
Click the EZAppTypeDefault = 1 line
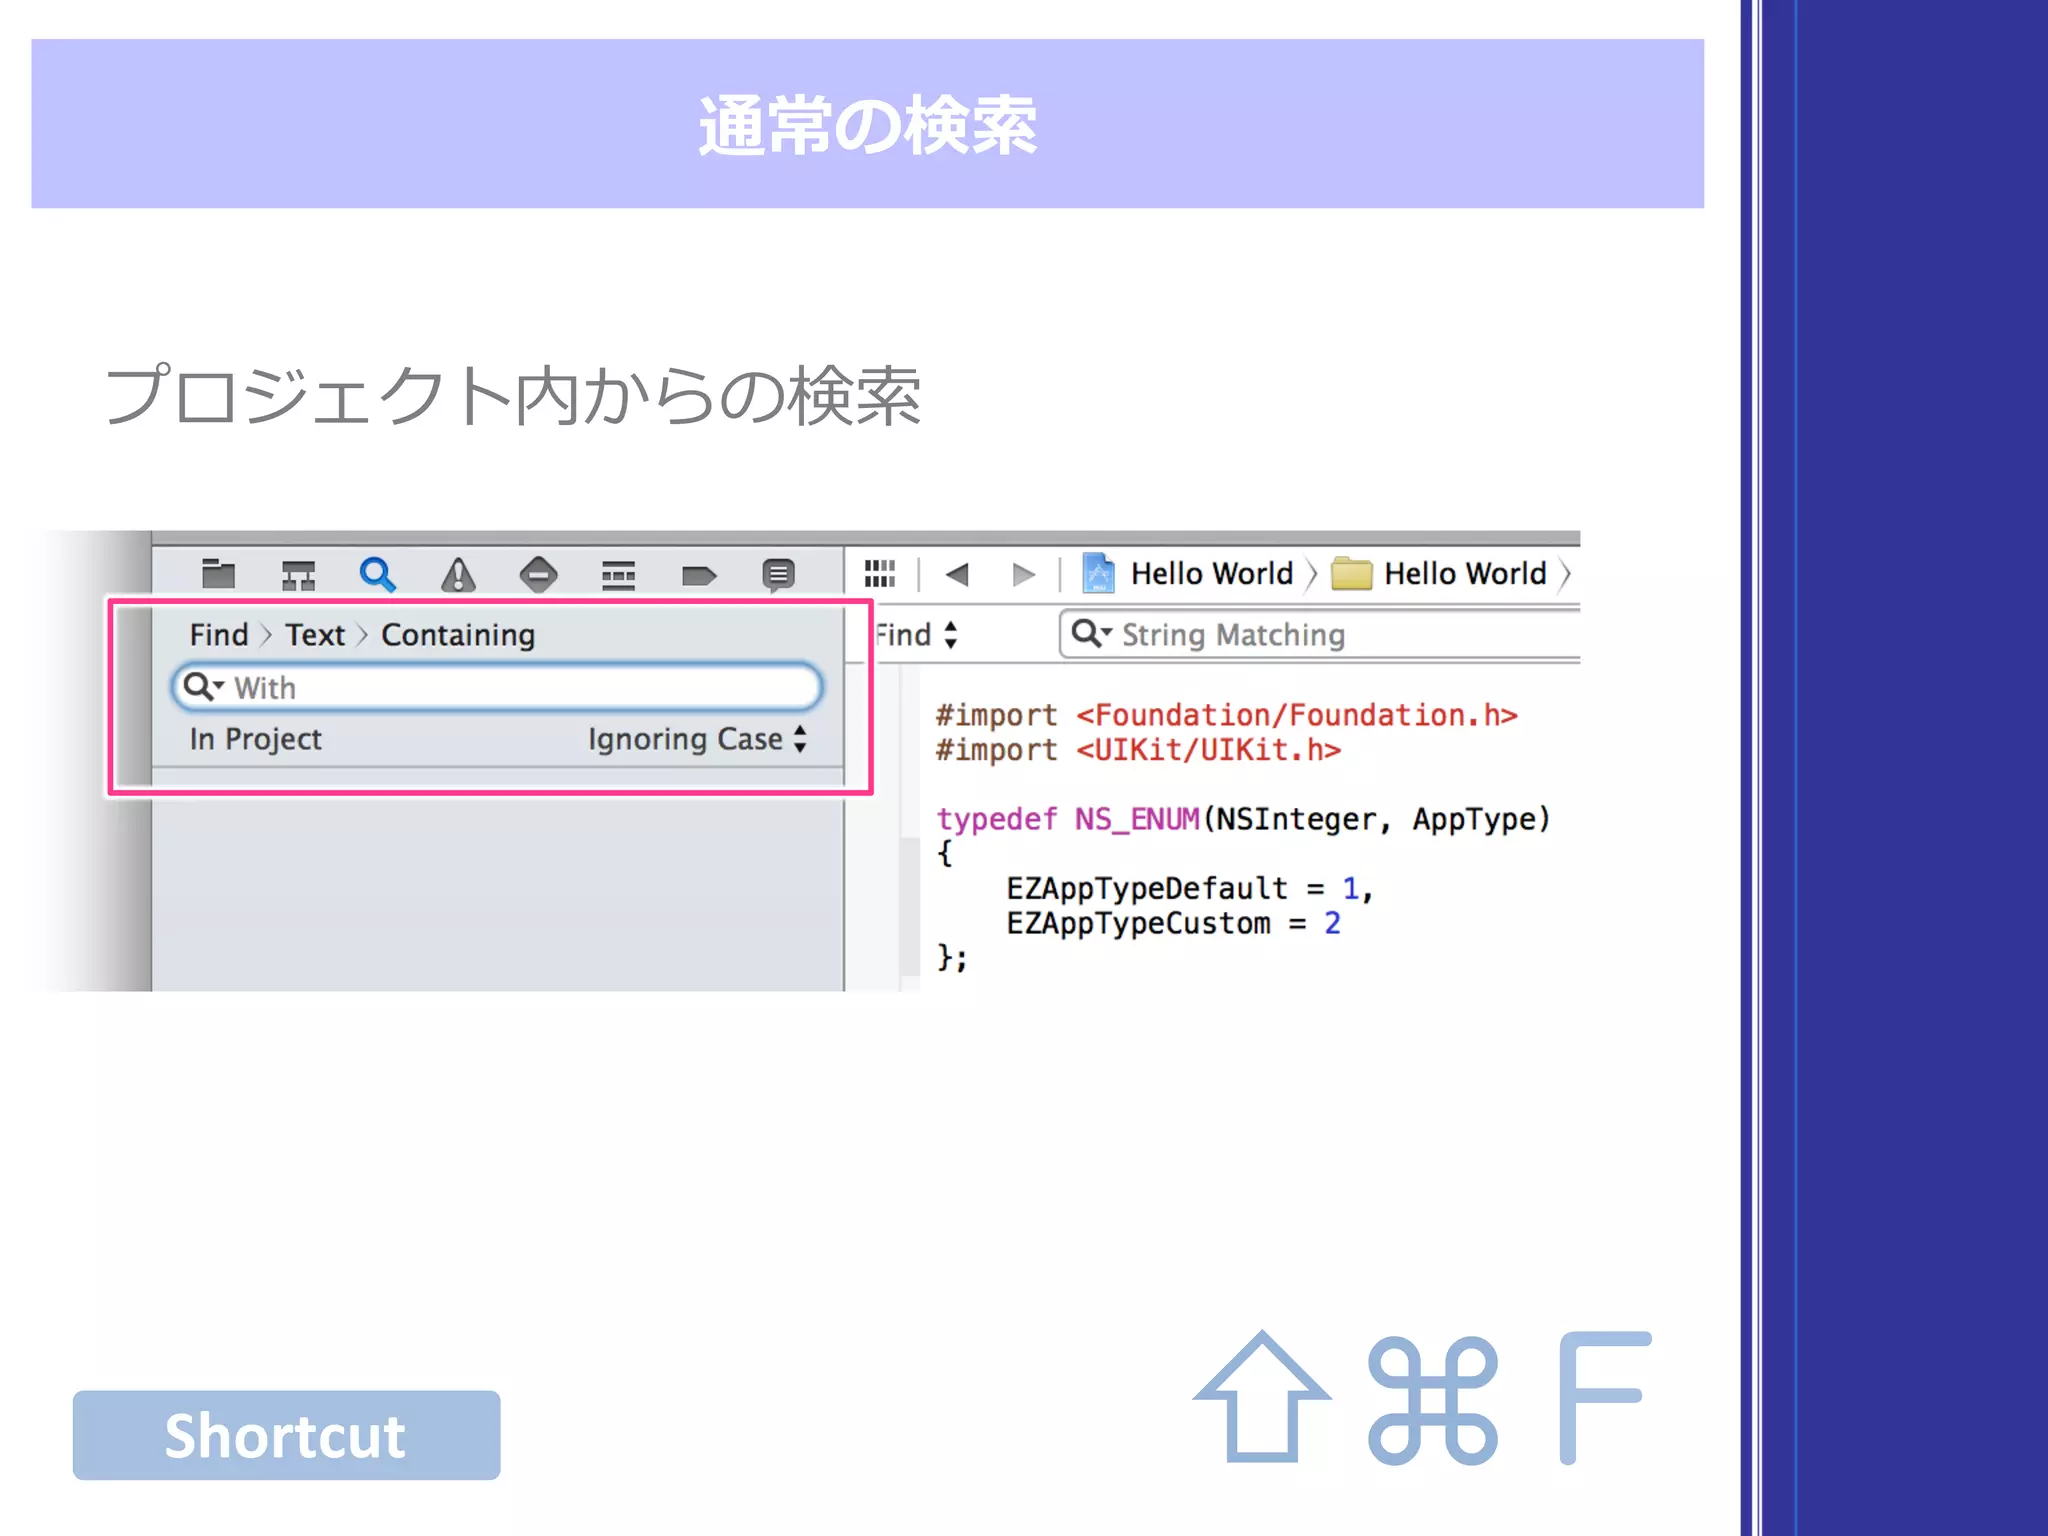coord(1190,889)
